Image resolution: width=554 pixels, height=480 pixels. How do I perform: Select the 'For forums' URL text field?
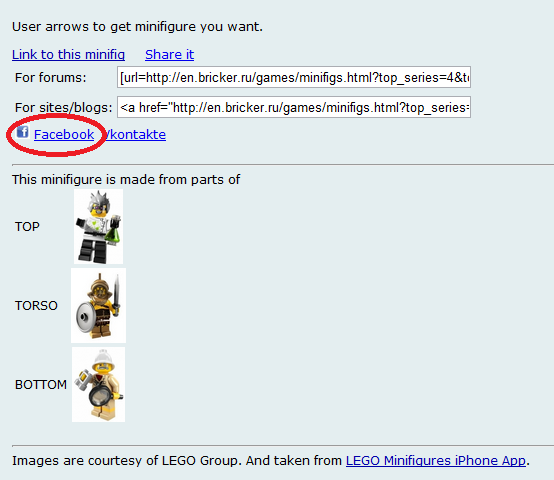pyautogui.click(x=294, y=77)
